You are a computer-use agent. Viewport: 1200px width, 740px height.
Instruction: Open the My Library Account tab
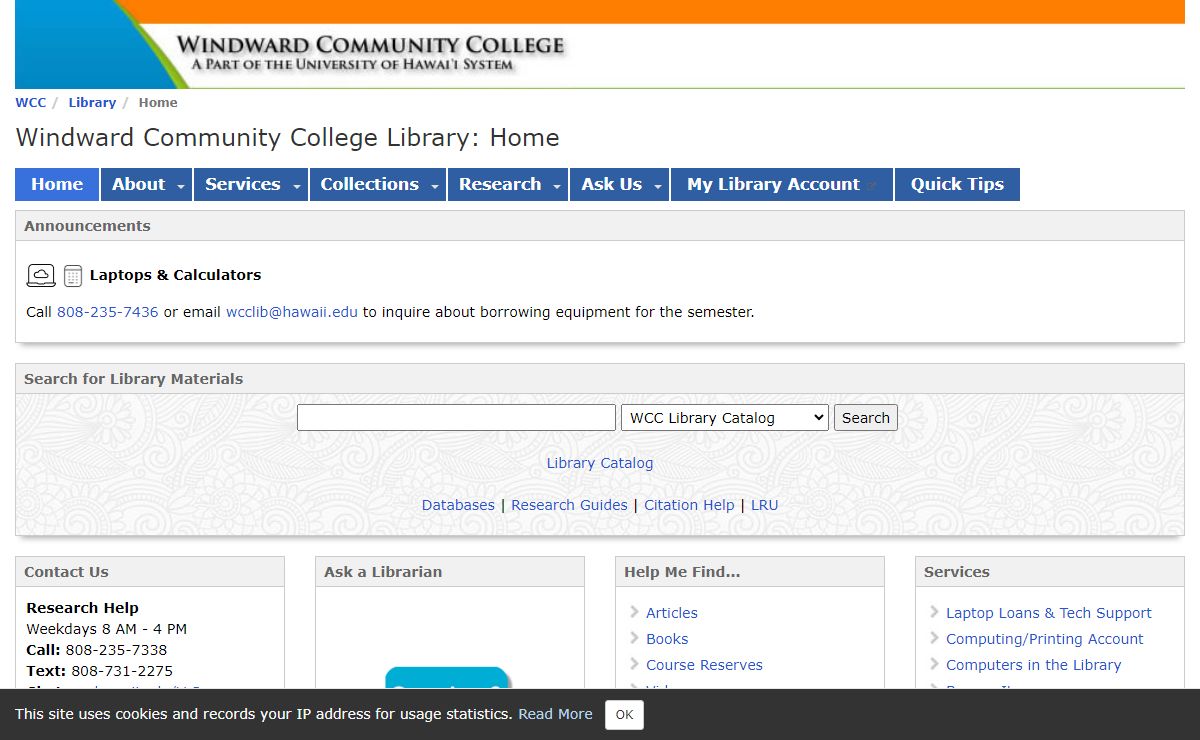point(782,184)
